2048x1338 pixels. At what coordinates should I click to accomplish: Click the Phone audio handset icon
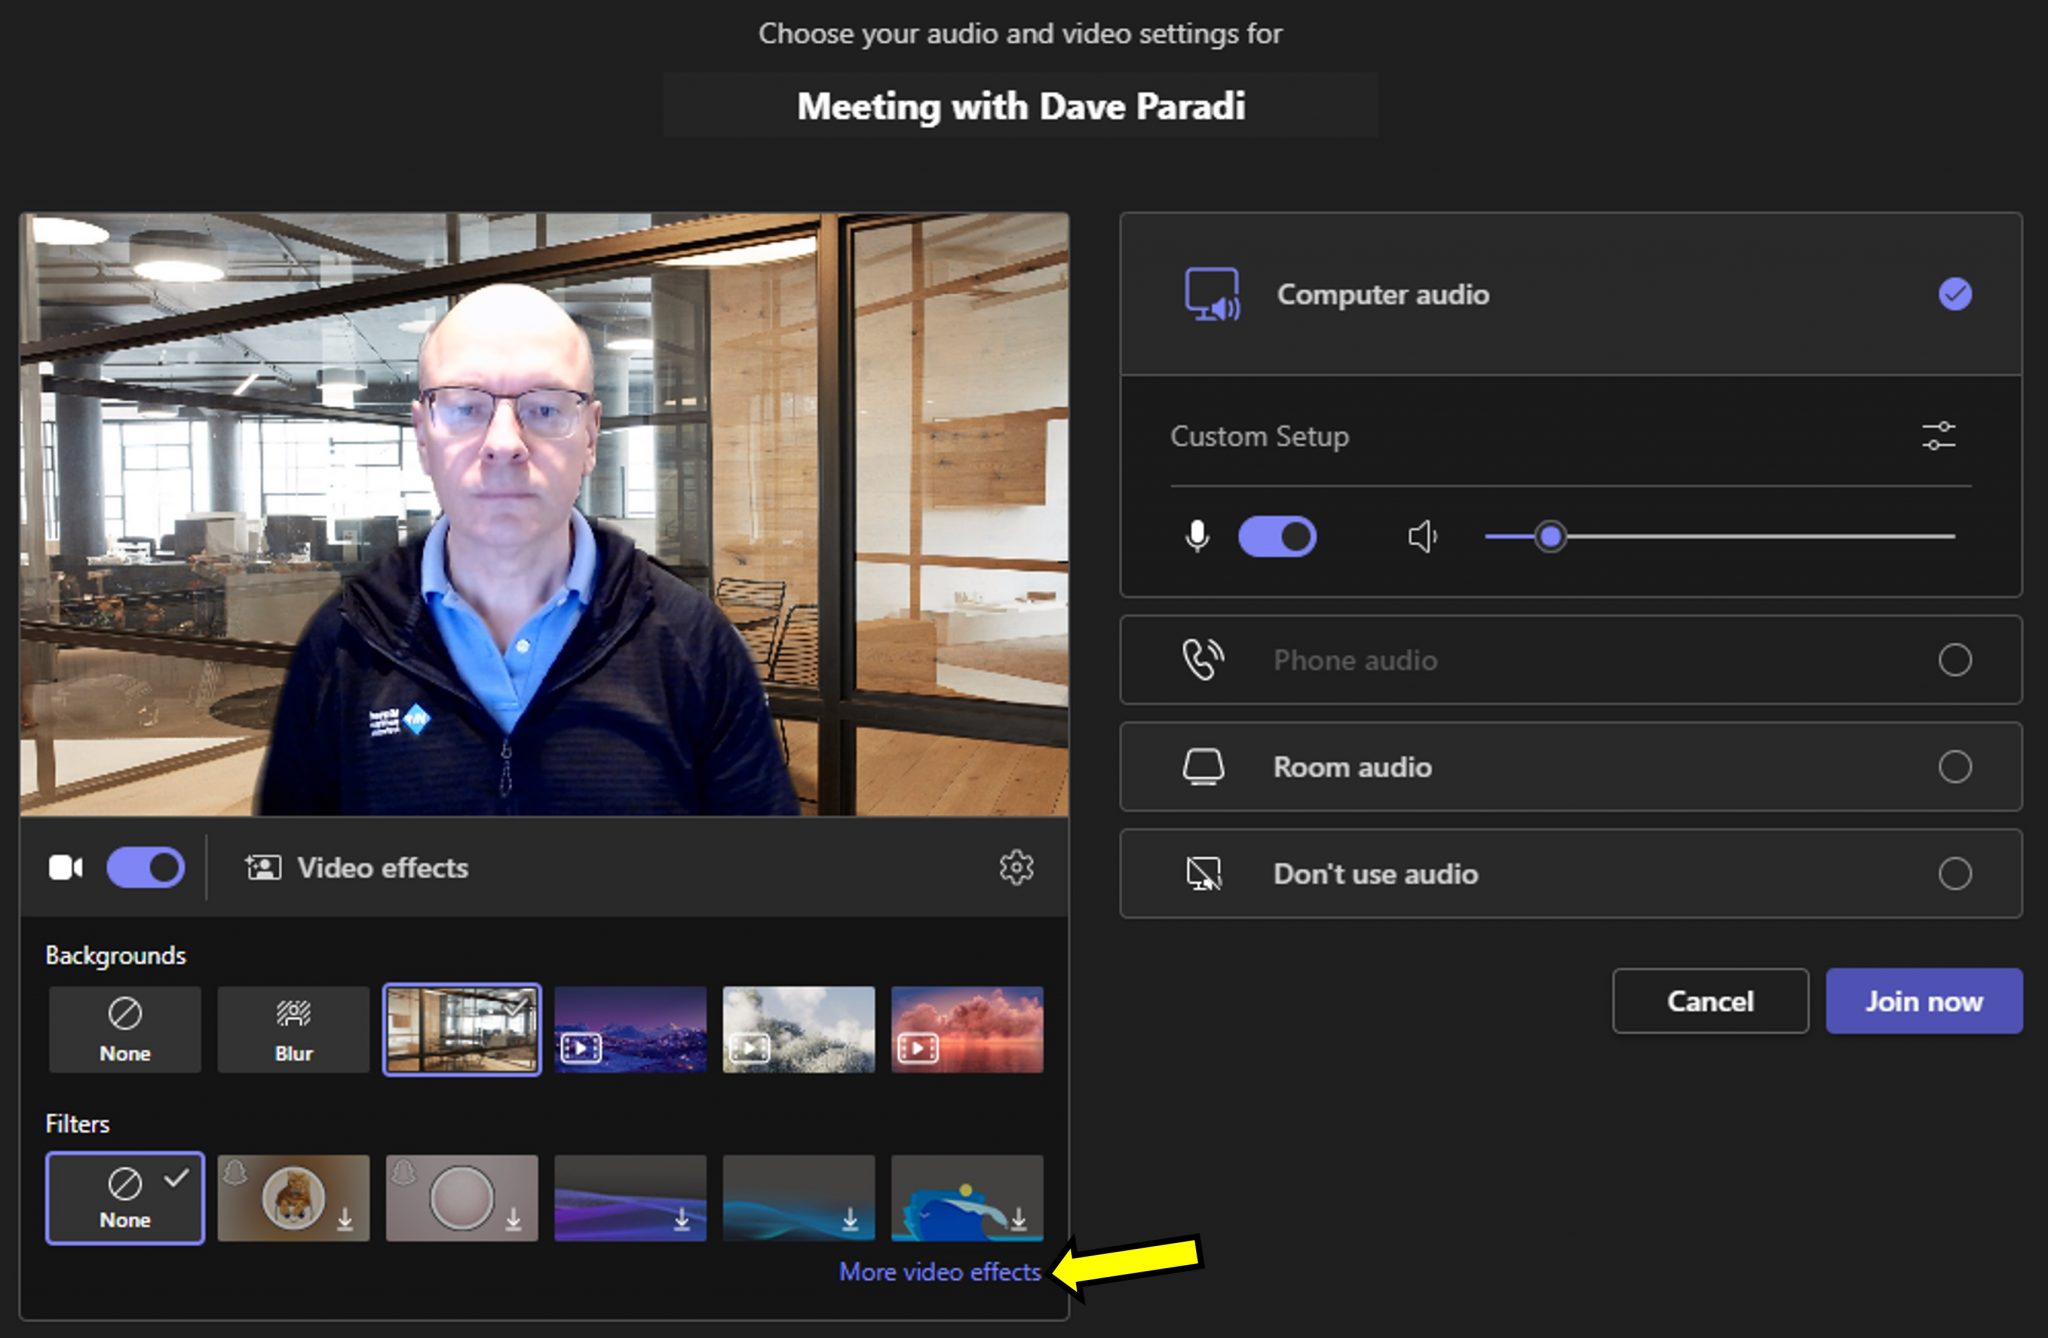(1204, 659)
